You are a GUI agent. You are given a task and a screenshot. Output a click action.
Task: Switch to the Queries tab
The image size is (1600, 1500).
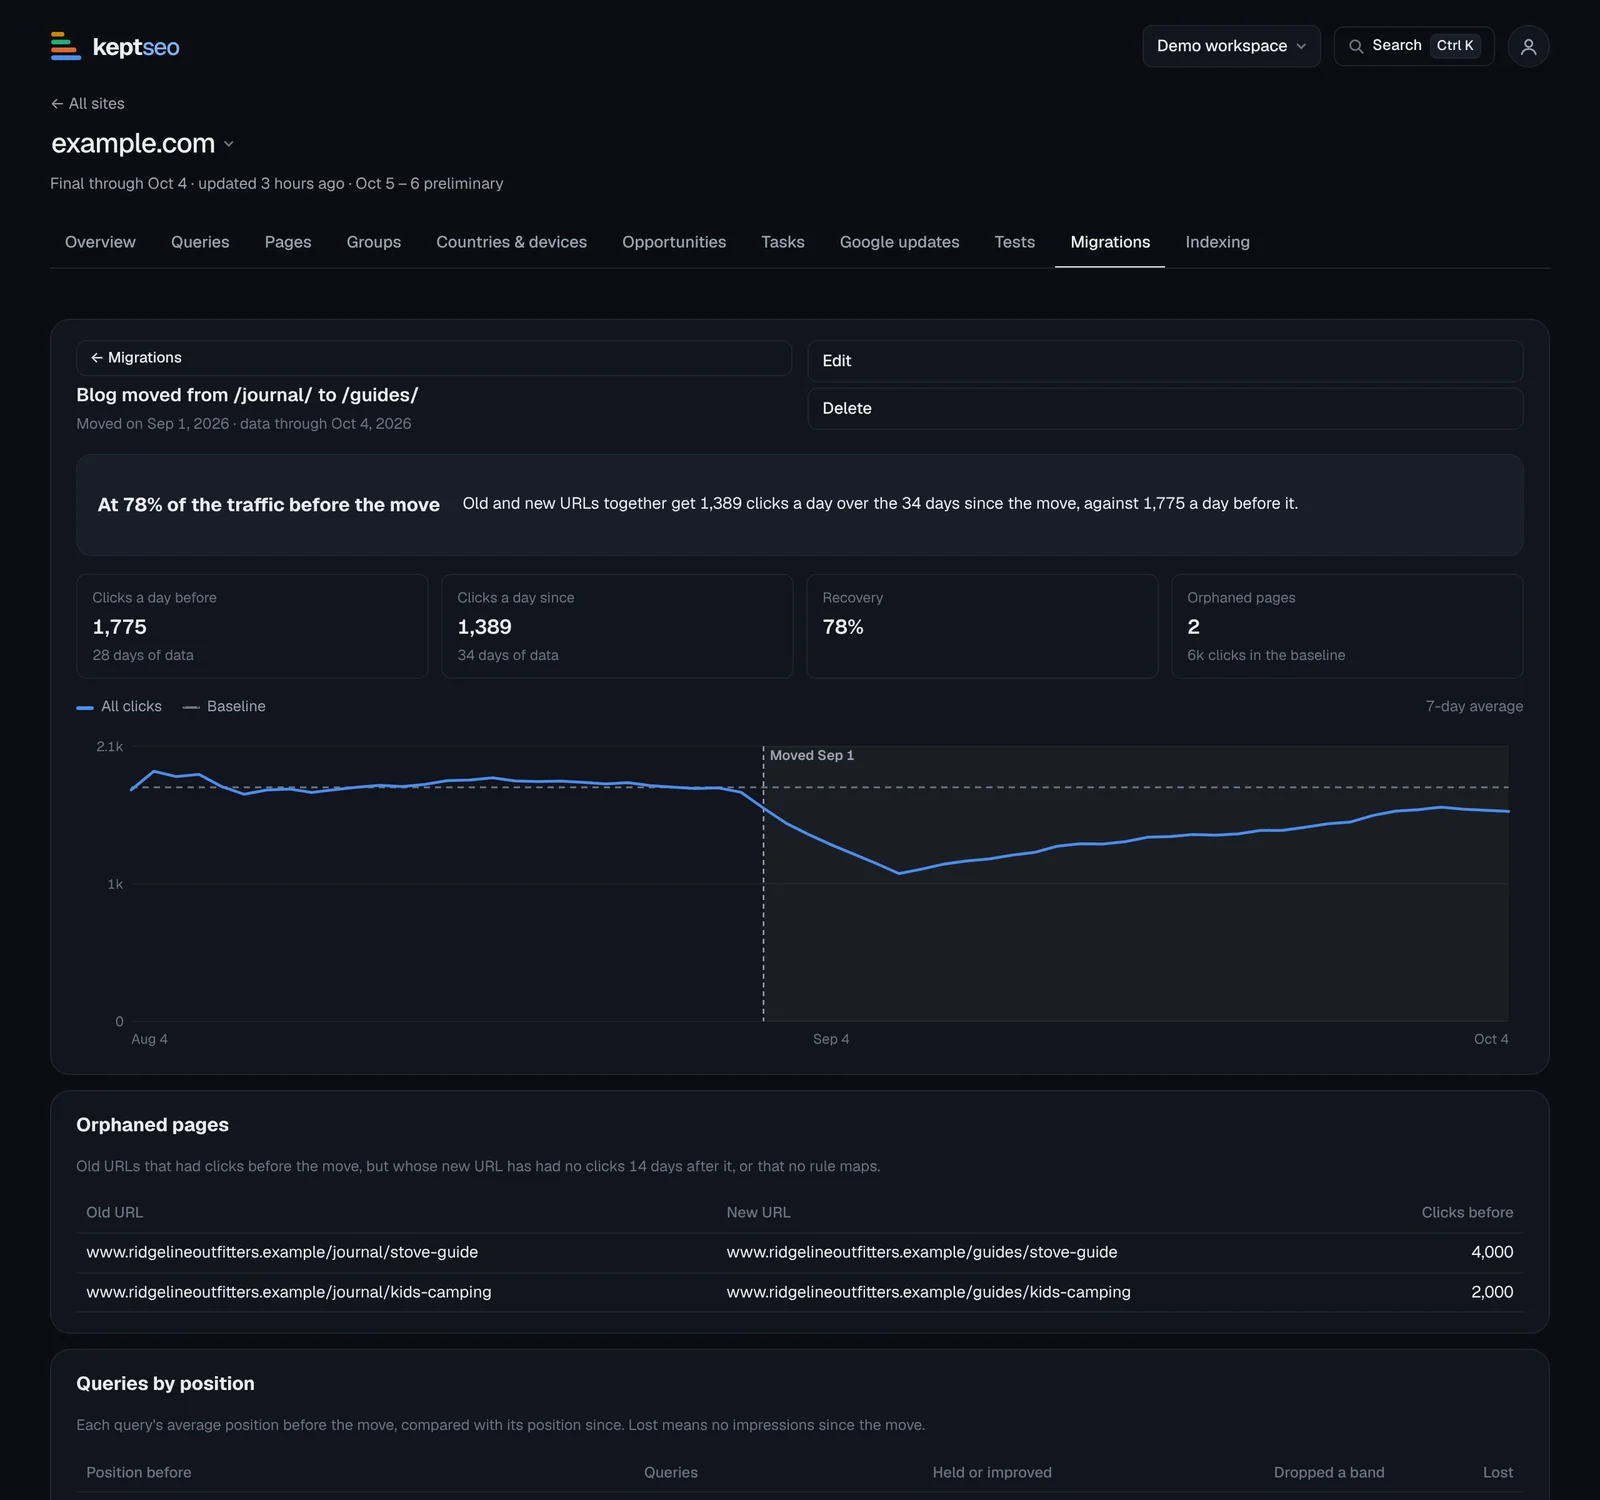[200, 242]
